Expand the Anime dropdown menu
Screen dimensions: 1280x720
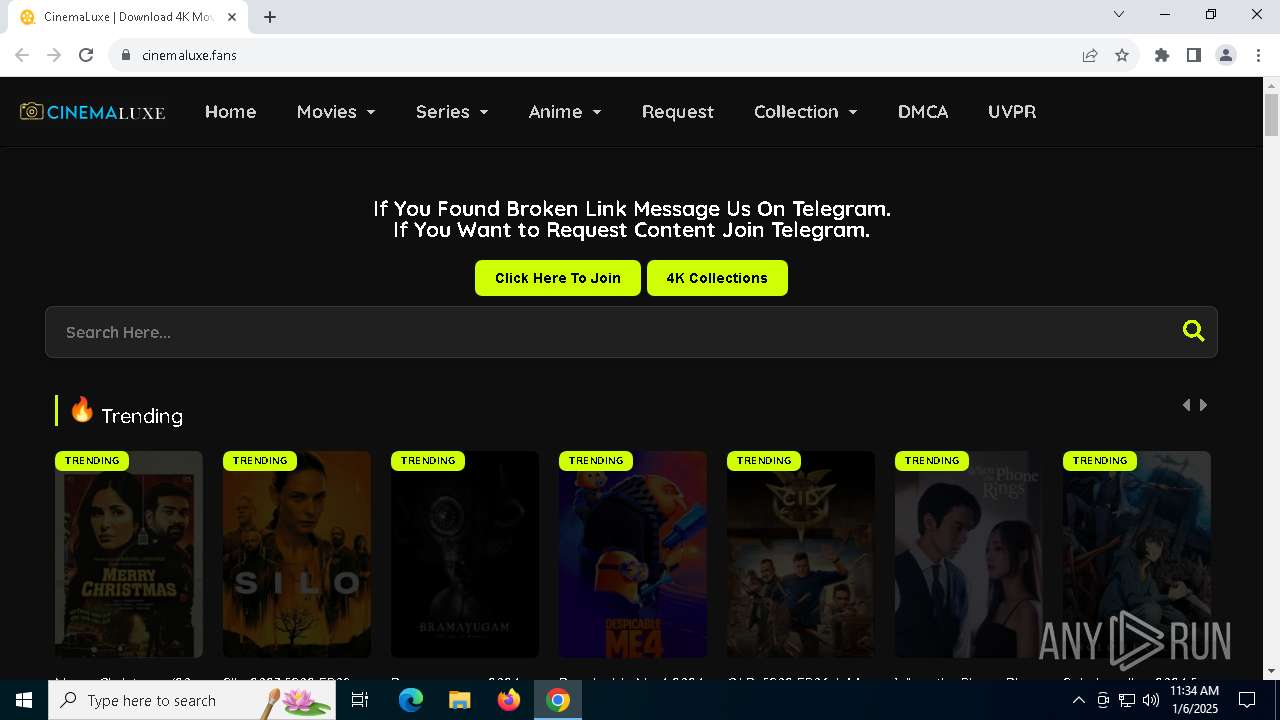click(565, 112)
